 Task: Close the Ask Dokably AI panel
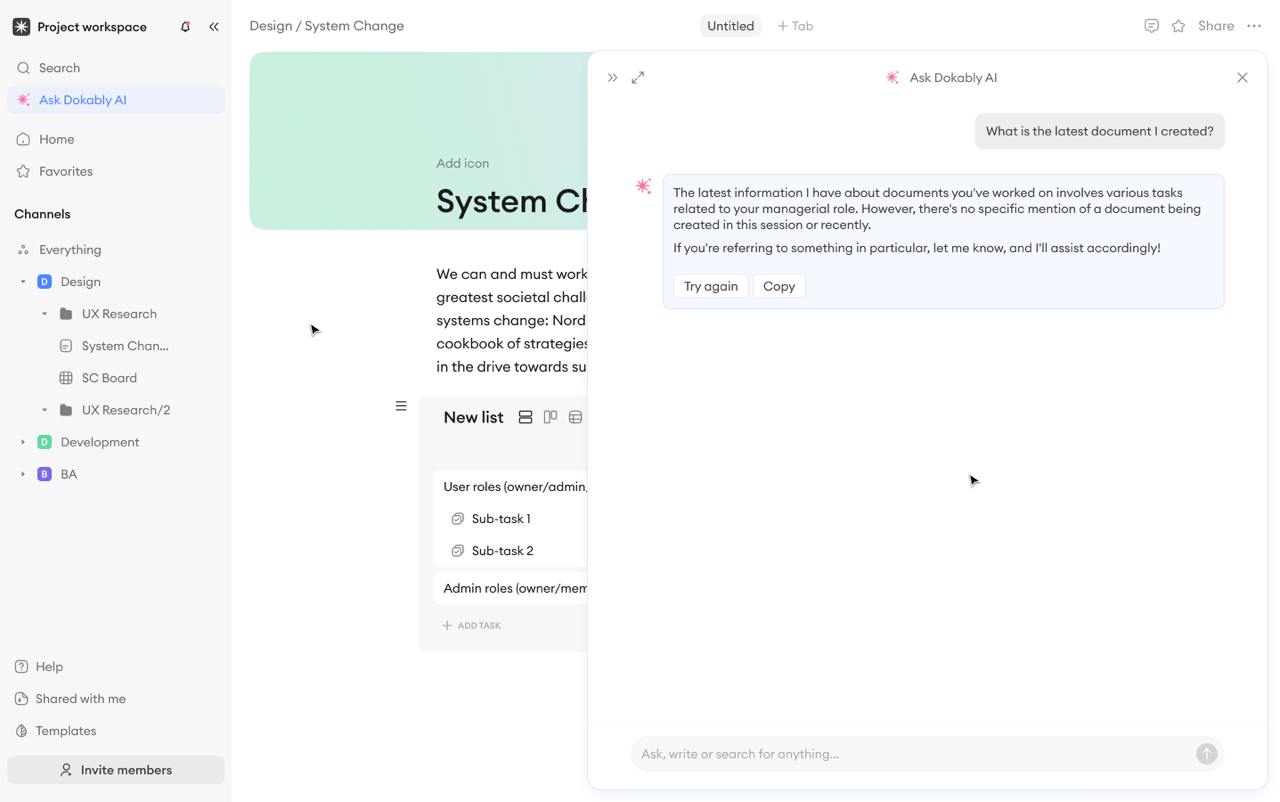(1242, 77)
